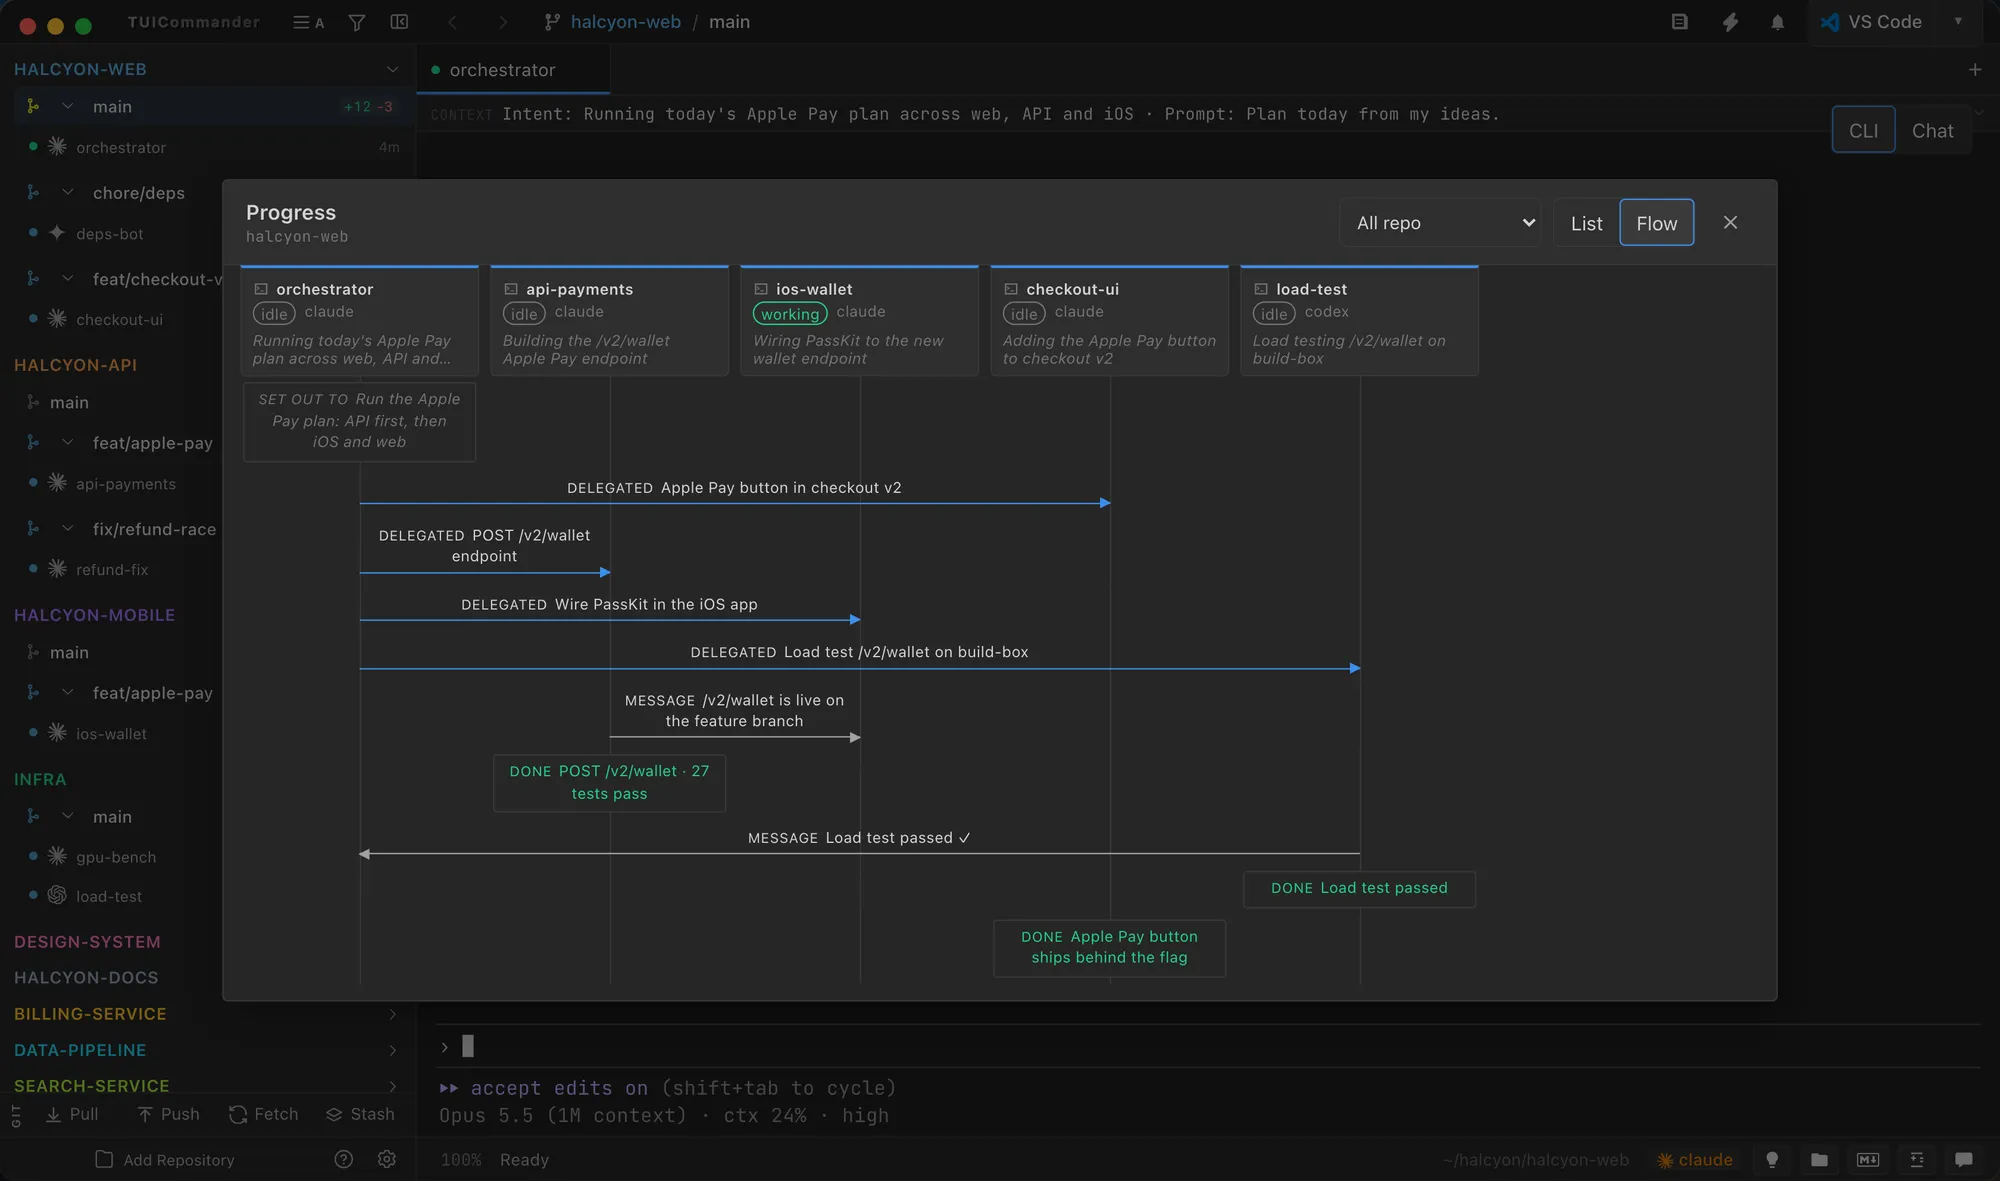This screenshot has height=1181, width=2000.
Task: Click Add Repository
Action: coord(165,1160)
